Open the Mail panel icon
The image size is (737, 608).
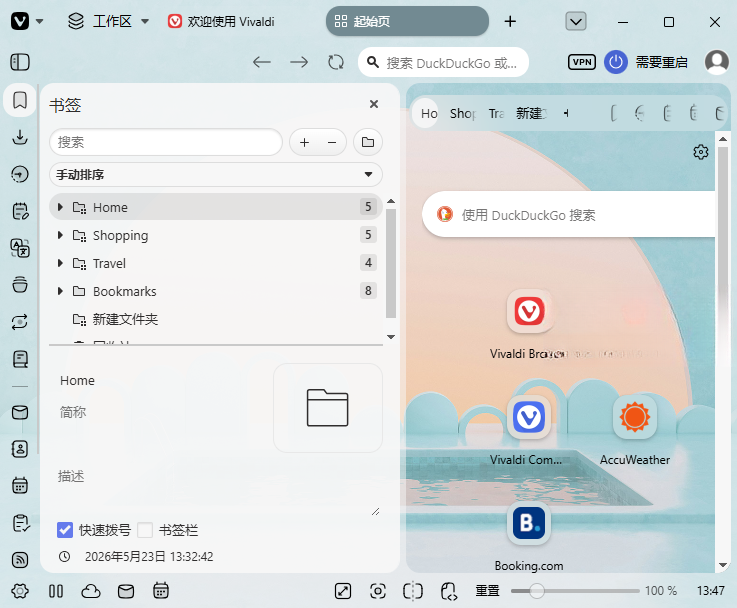tap(20, 413)
